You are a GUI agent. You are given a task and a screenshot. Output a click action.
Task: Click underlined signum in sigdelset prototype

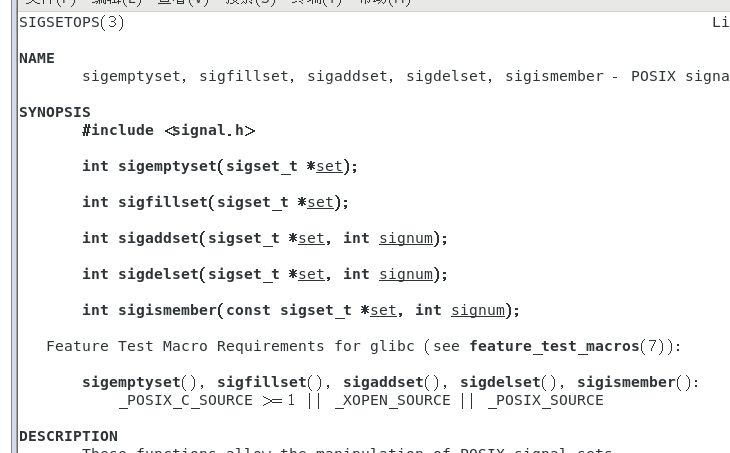tap(406, 274)
